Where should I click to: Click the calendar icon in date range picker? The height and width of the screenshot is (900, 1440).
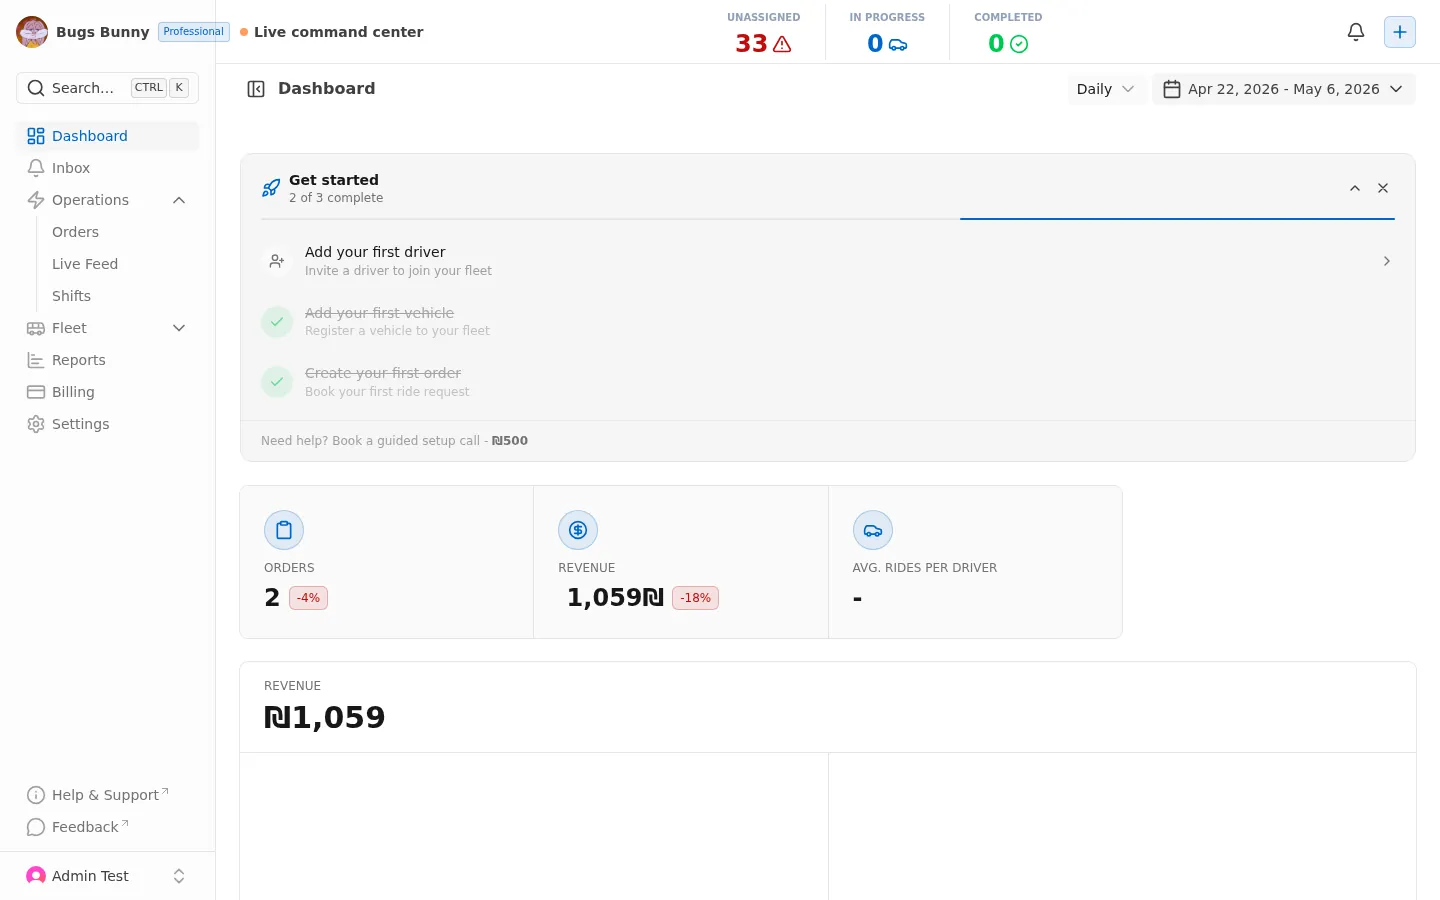(x=1172, y=89)
